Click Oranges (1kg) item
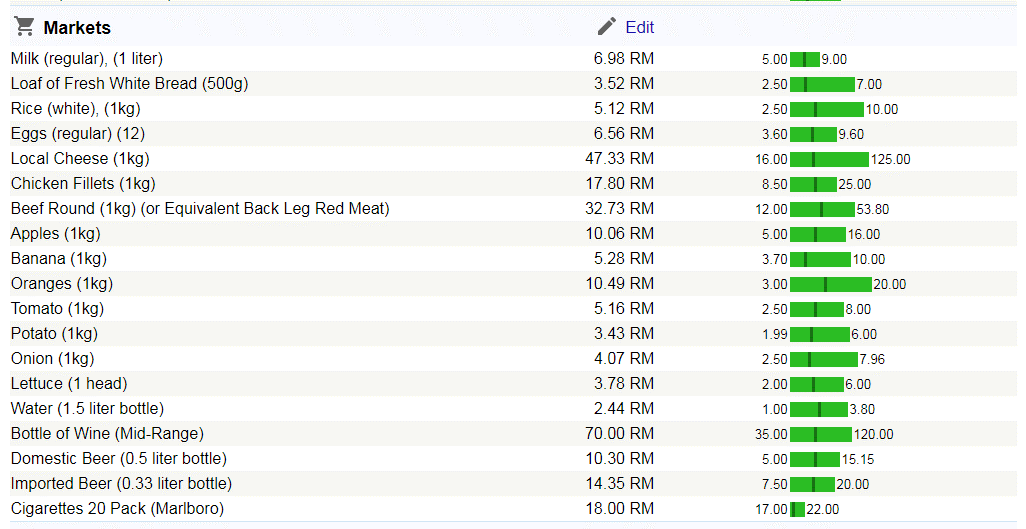This screenshot has height=529, width=1026. coord(62,283)
